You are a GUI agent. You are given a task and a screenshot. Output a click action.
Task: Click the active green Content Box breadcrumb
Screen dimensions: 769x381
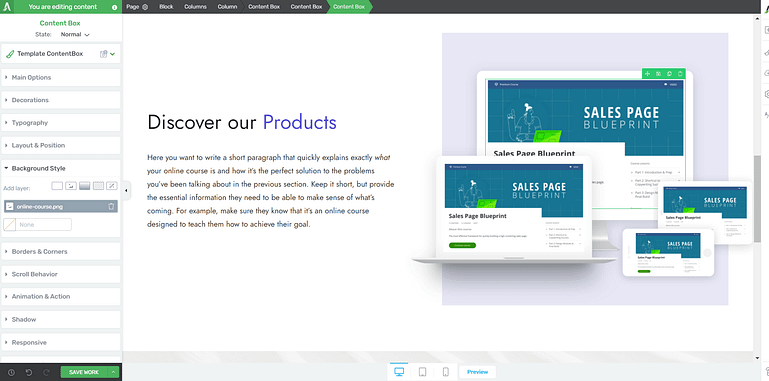(x=349, y=7)
